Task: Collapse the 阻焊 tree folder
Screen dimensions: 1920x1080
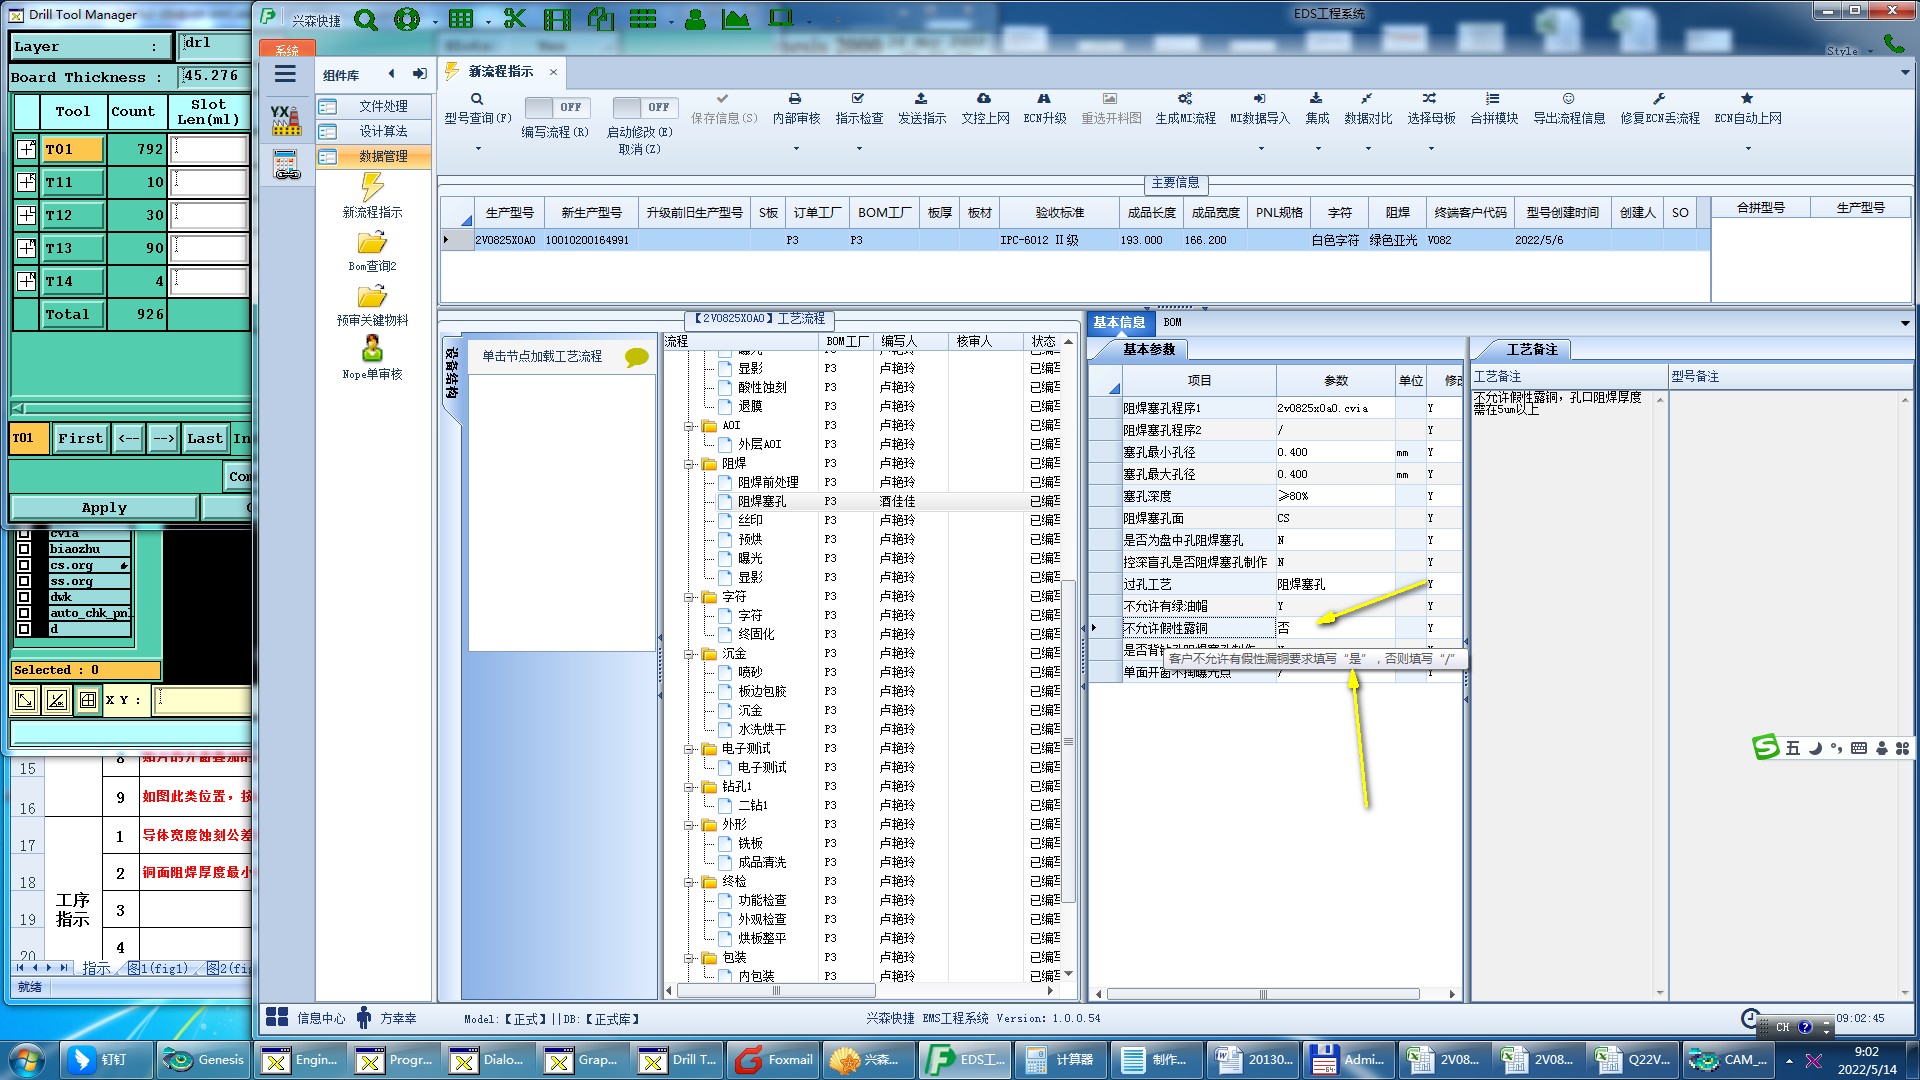Action: (689, 464)
